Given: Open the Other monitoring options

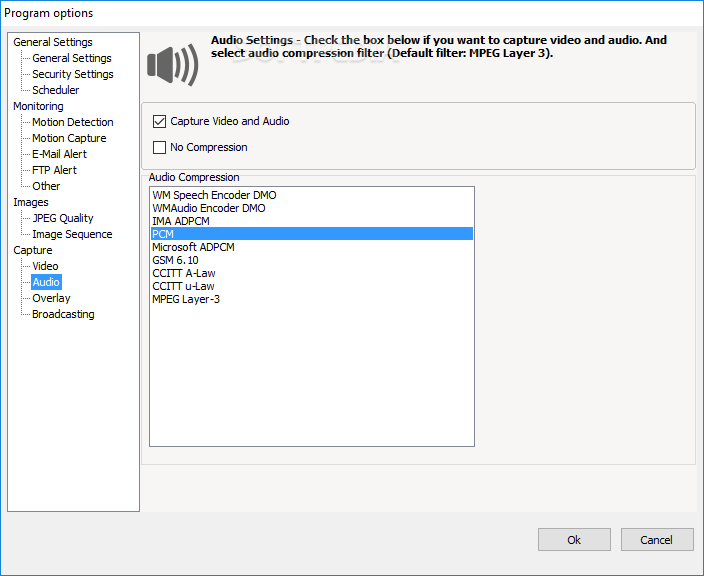Looking at the screenshot, I should pyautogui.click(x=46, y=186).
